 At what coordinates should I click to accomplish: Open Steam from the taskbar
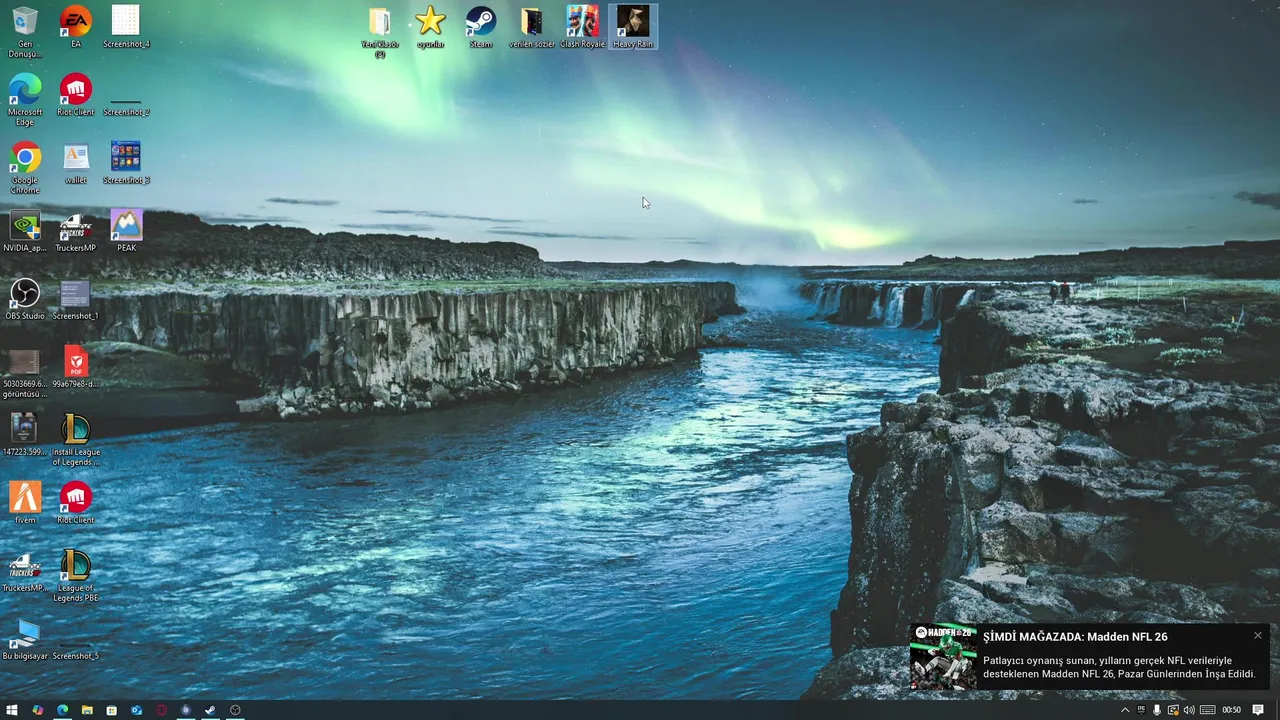tap(210, 710)
